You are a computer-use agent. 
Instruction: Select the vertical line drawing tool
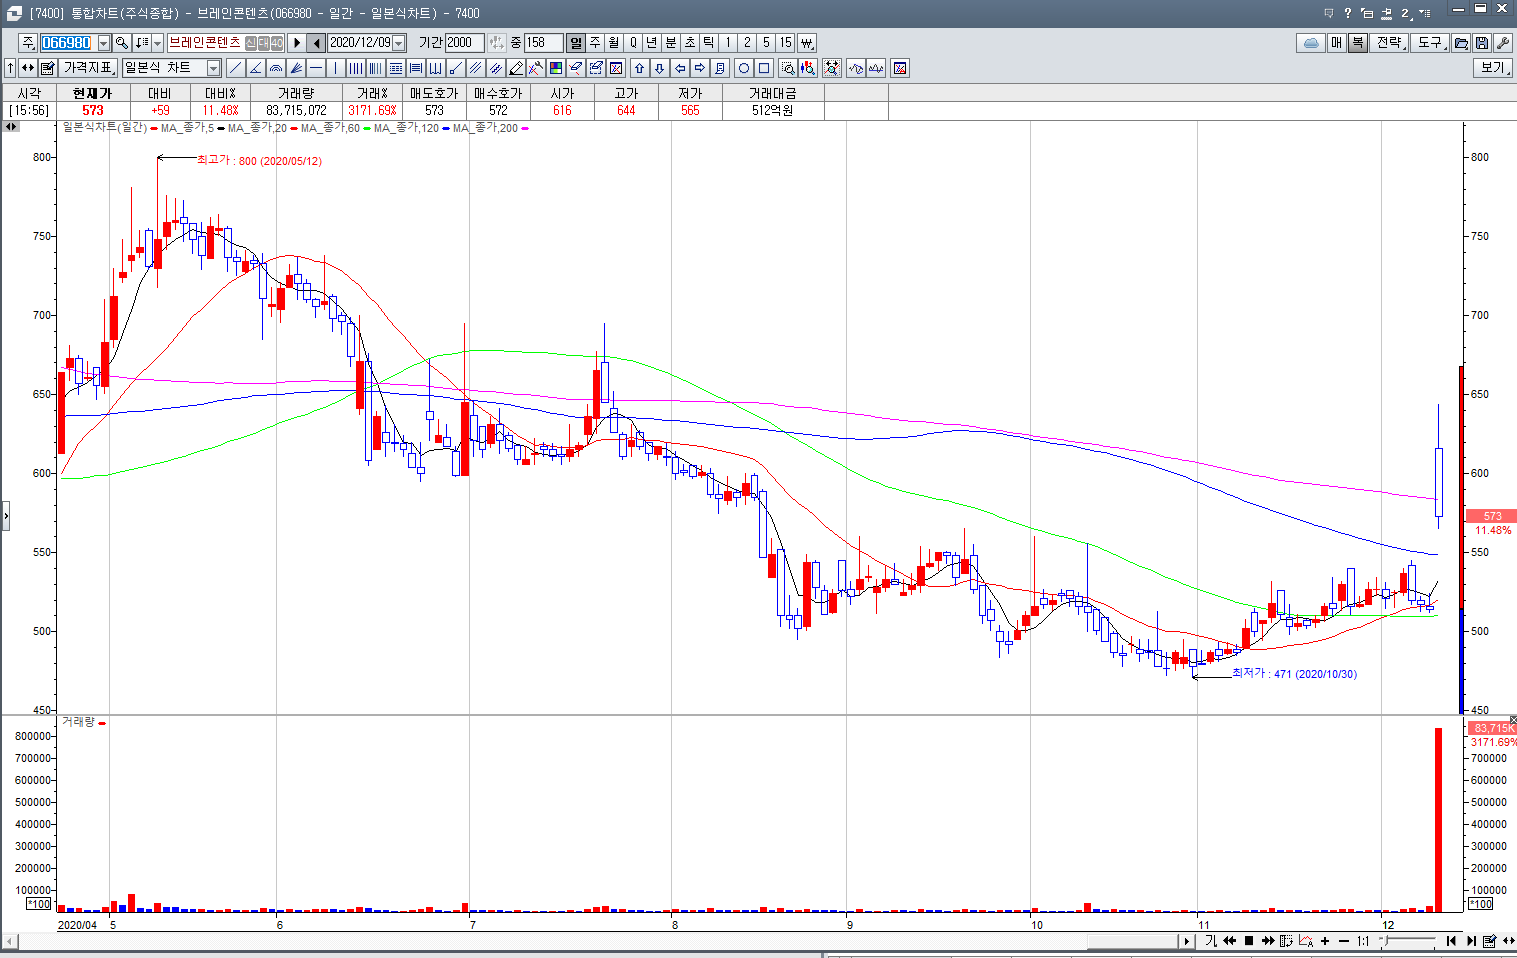pyautogui.click(x=336, y=68)
